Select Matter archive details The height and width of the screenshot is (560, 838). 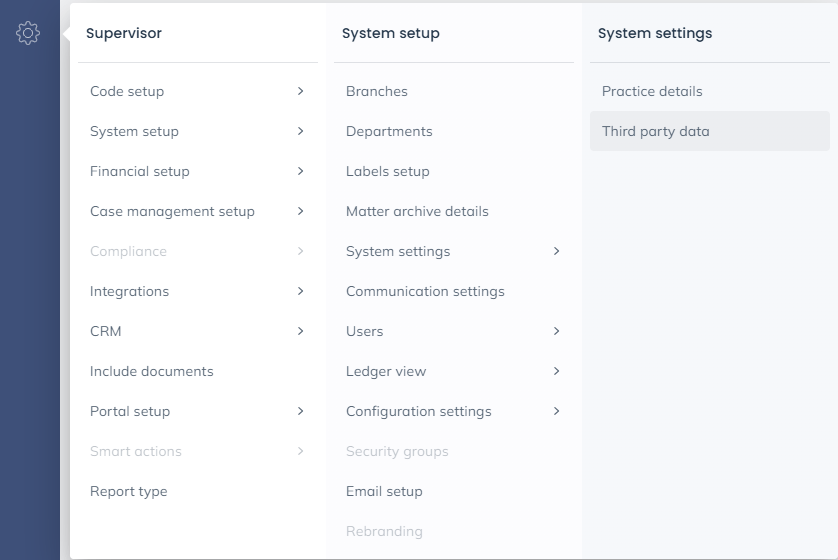(417, 211)
